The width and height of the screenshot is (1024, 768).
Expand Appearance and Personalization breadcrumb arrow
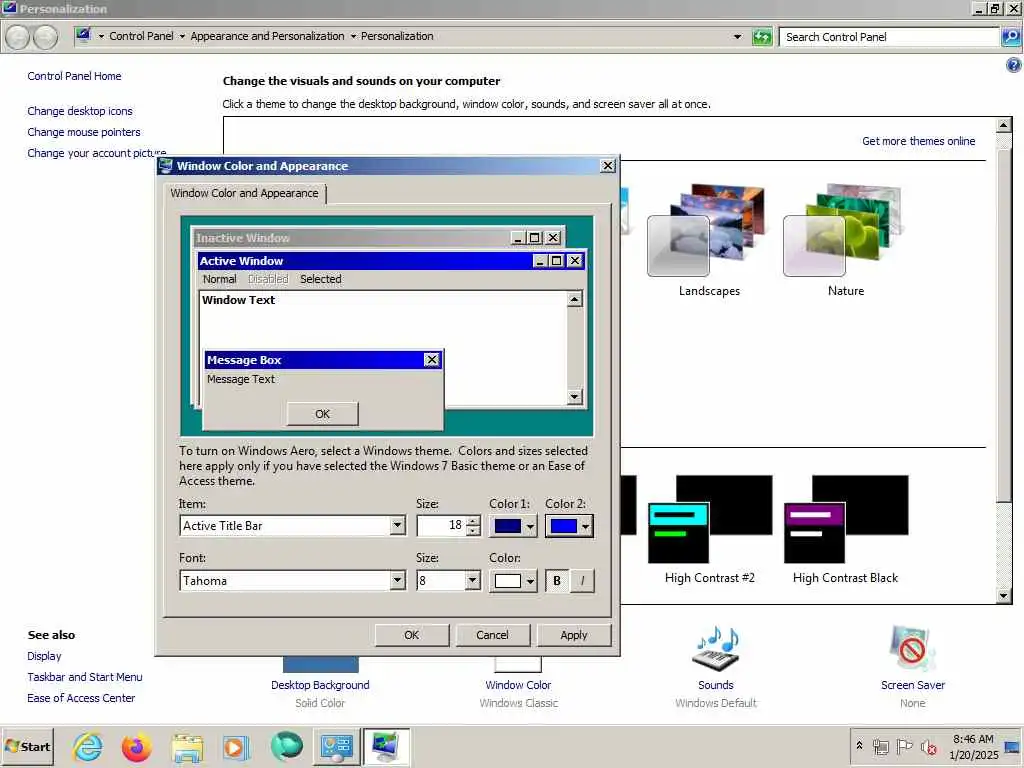click(x=353, y=37)
